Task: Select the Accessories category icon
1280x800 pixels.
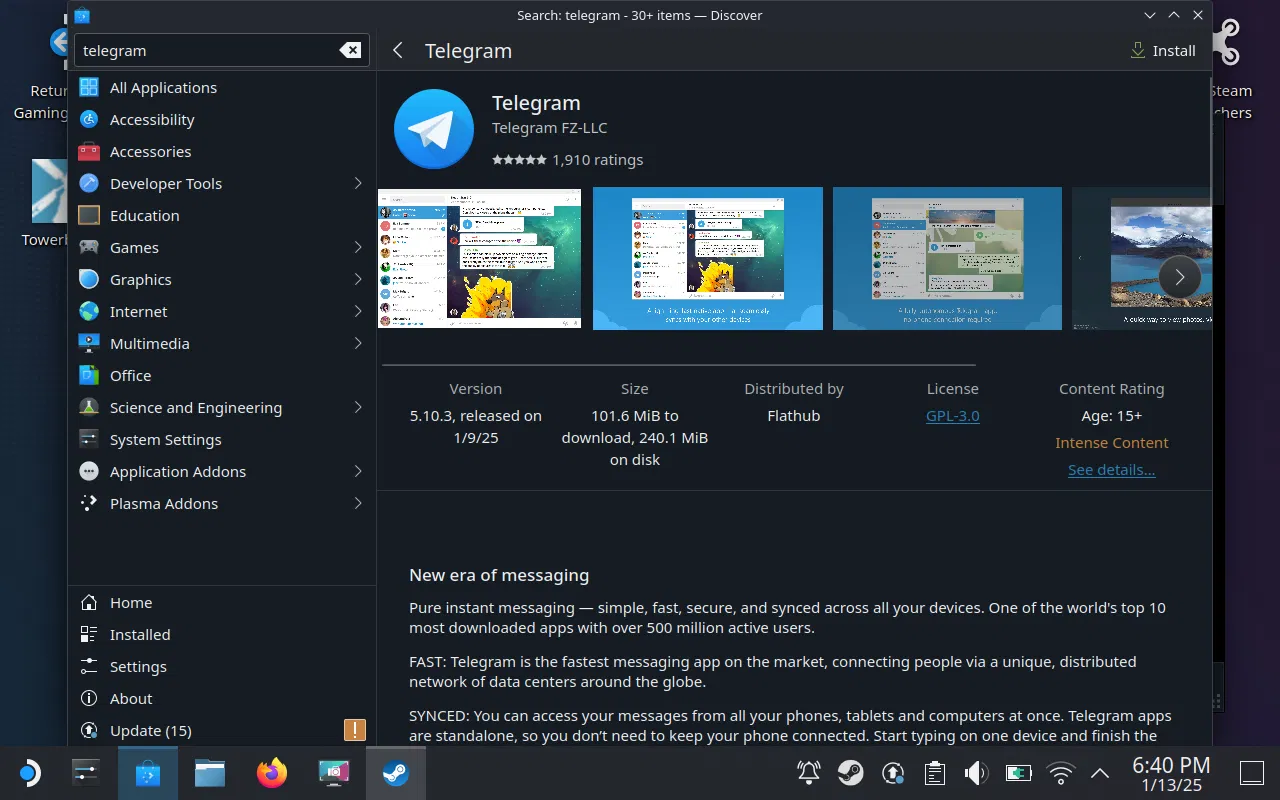Action: click(x=89, y=152)
